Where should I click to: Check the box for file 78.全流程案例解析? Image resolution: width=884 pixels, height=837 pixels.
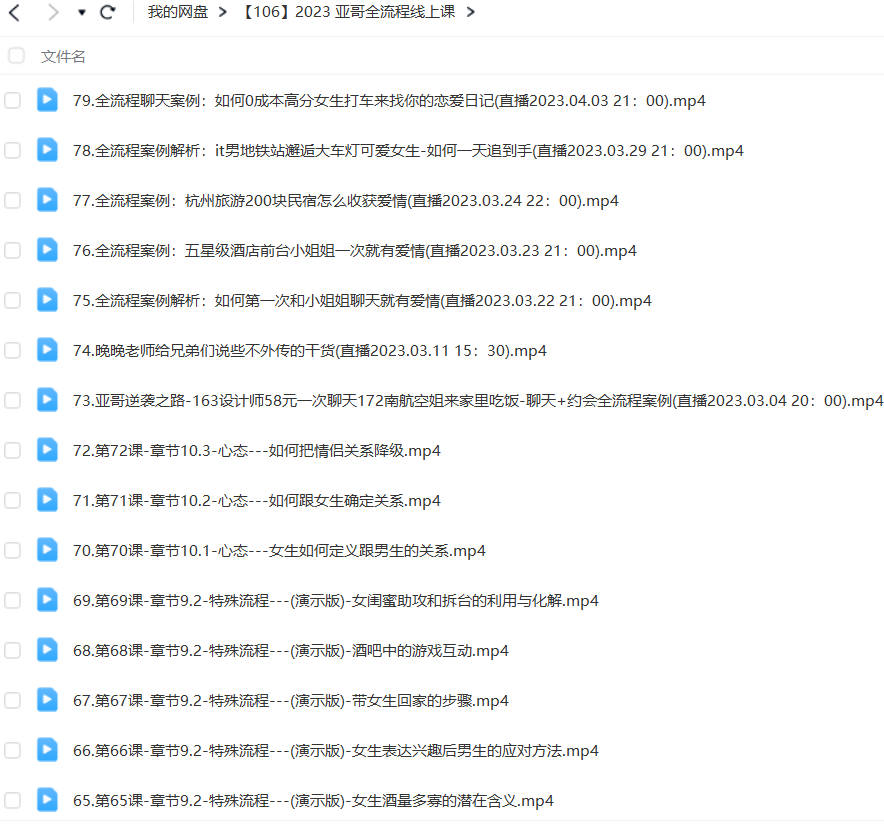[x=12, y=150]
